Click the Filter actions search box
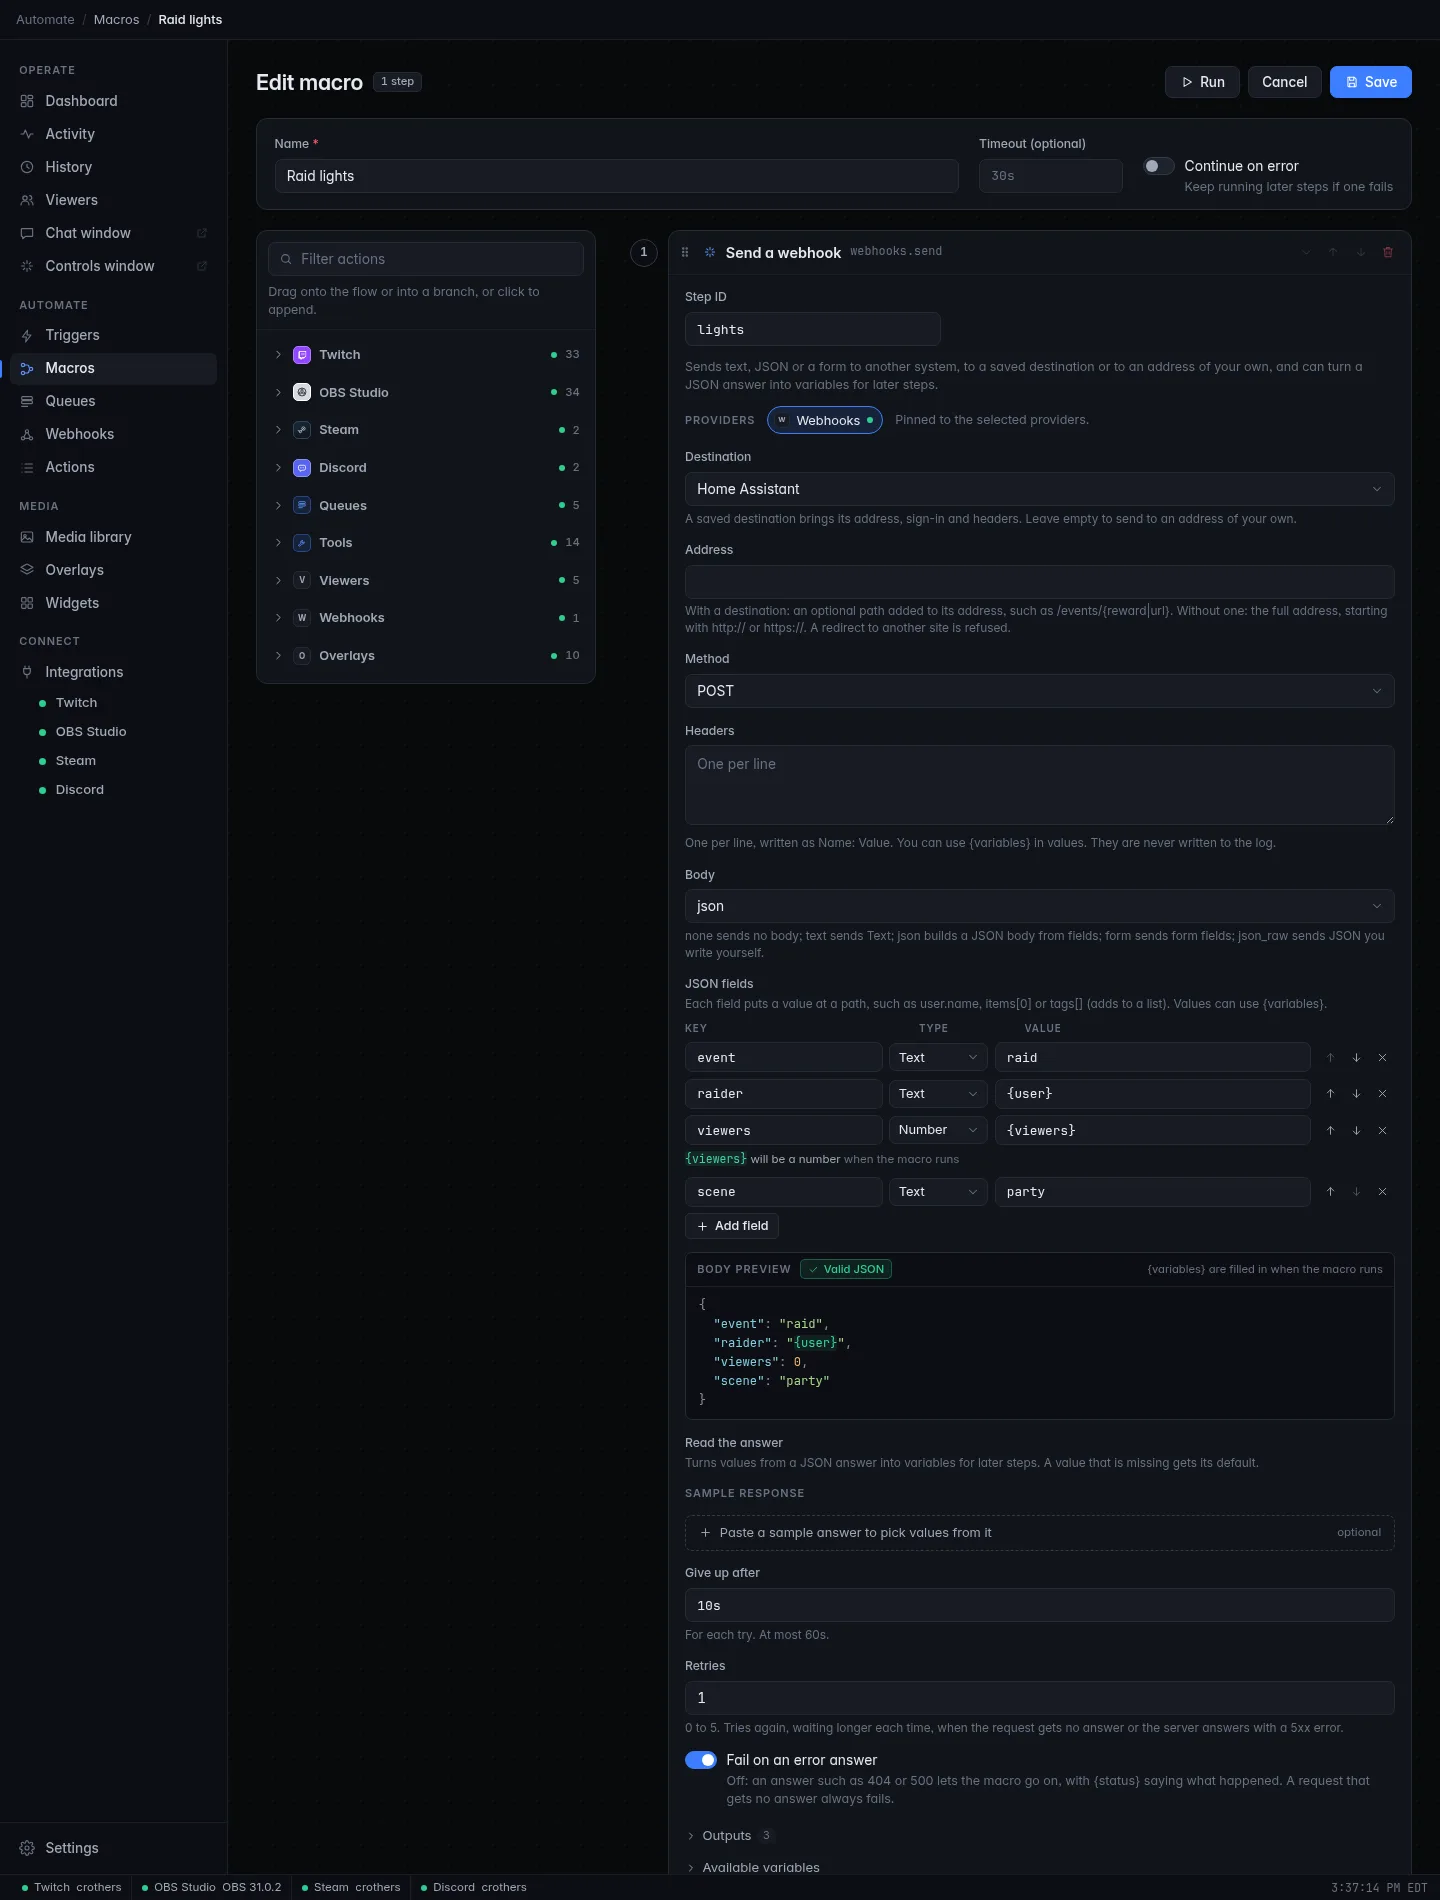 (426, 259)
